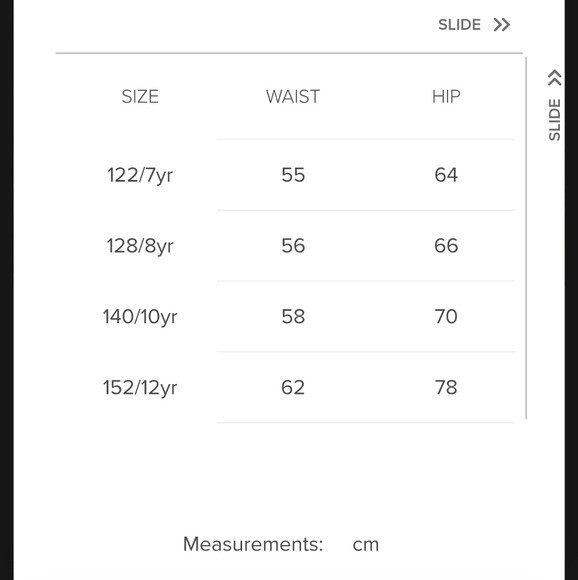578x580 pixels.
Task: Click the vertical SLIDE double-chevron icon
Action: 555,78
